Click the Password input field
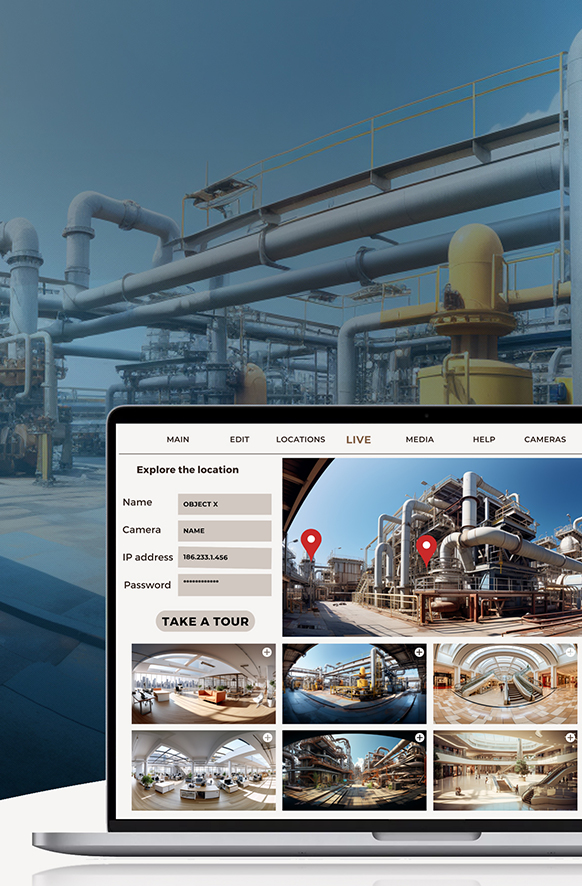582x886 pixels. 225,585
